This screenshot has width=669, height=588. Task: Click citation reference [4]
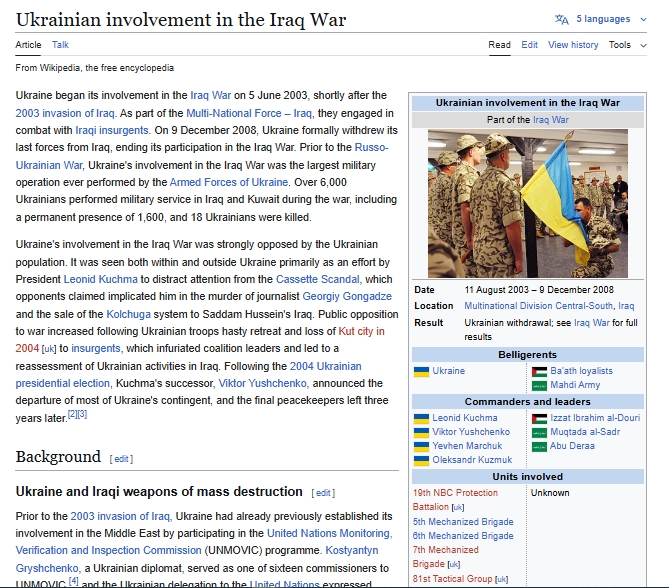click(x=73, y=581)
